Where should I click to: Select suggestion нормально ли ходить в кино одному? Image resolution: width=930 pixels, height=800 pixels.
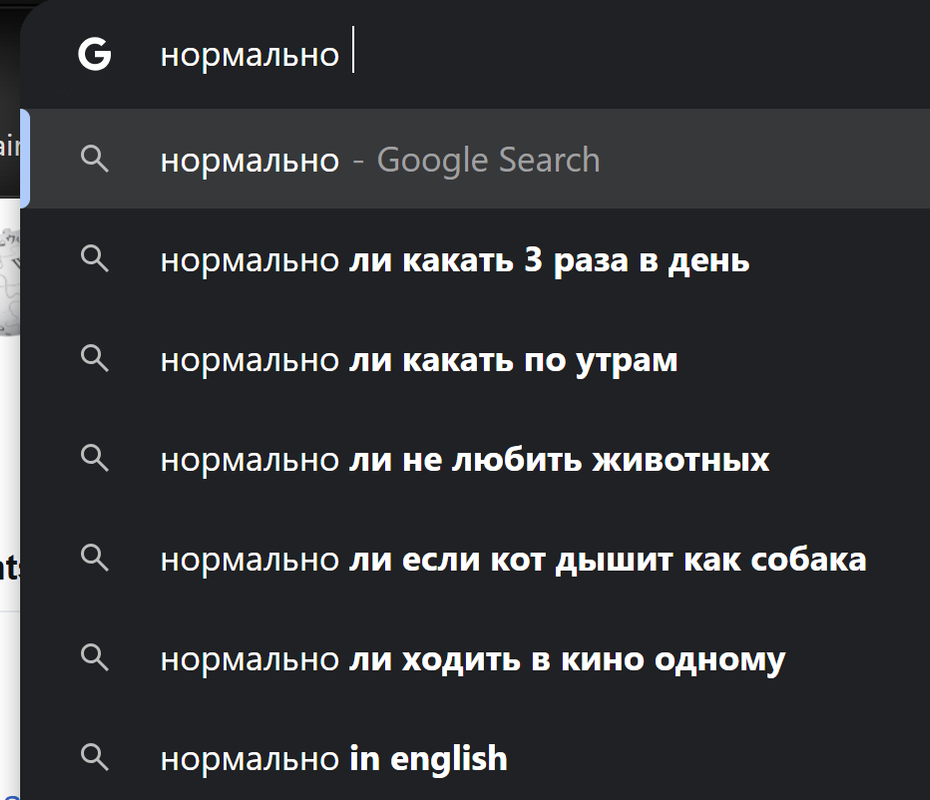[x=475, y=658]
